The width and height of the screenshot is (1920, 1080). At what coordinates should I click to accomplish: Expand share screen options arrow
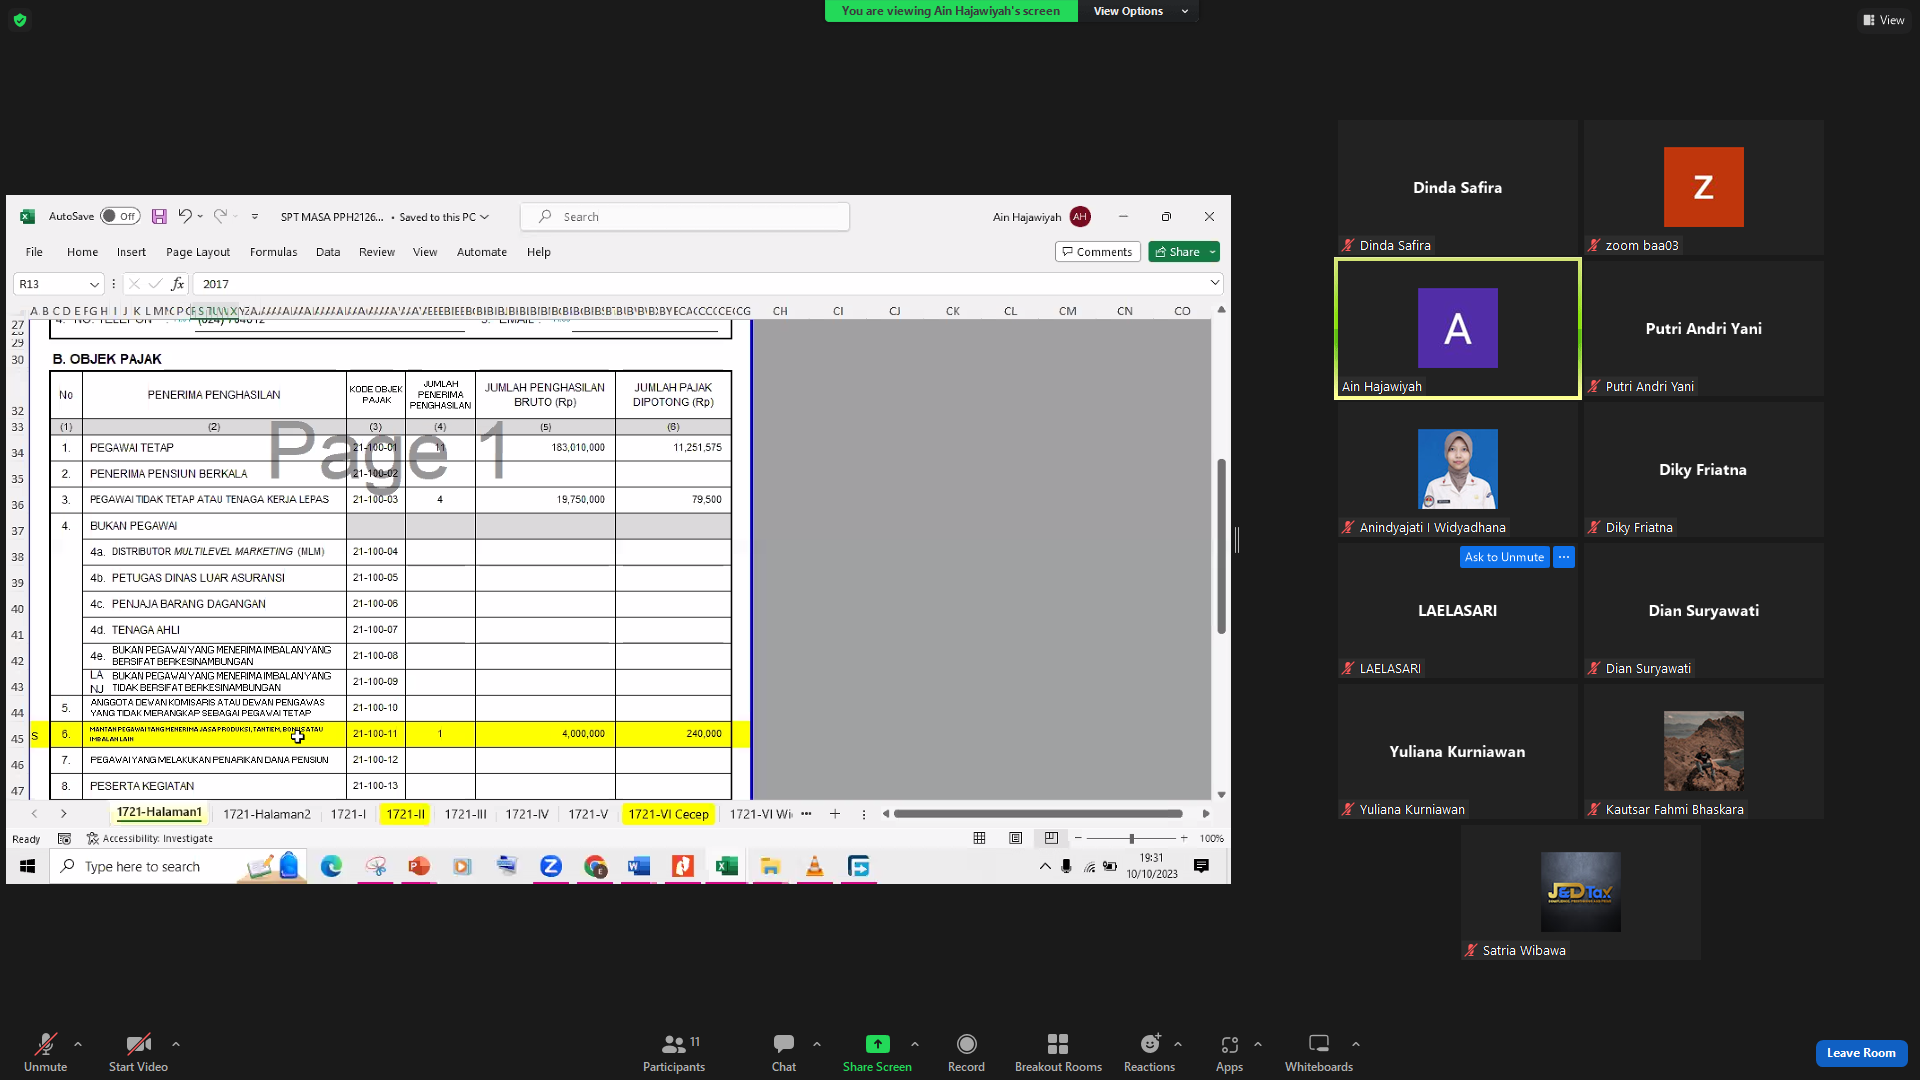[915, 1044]
